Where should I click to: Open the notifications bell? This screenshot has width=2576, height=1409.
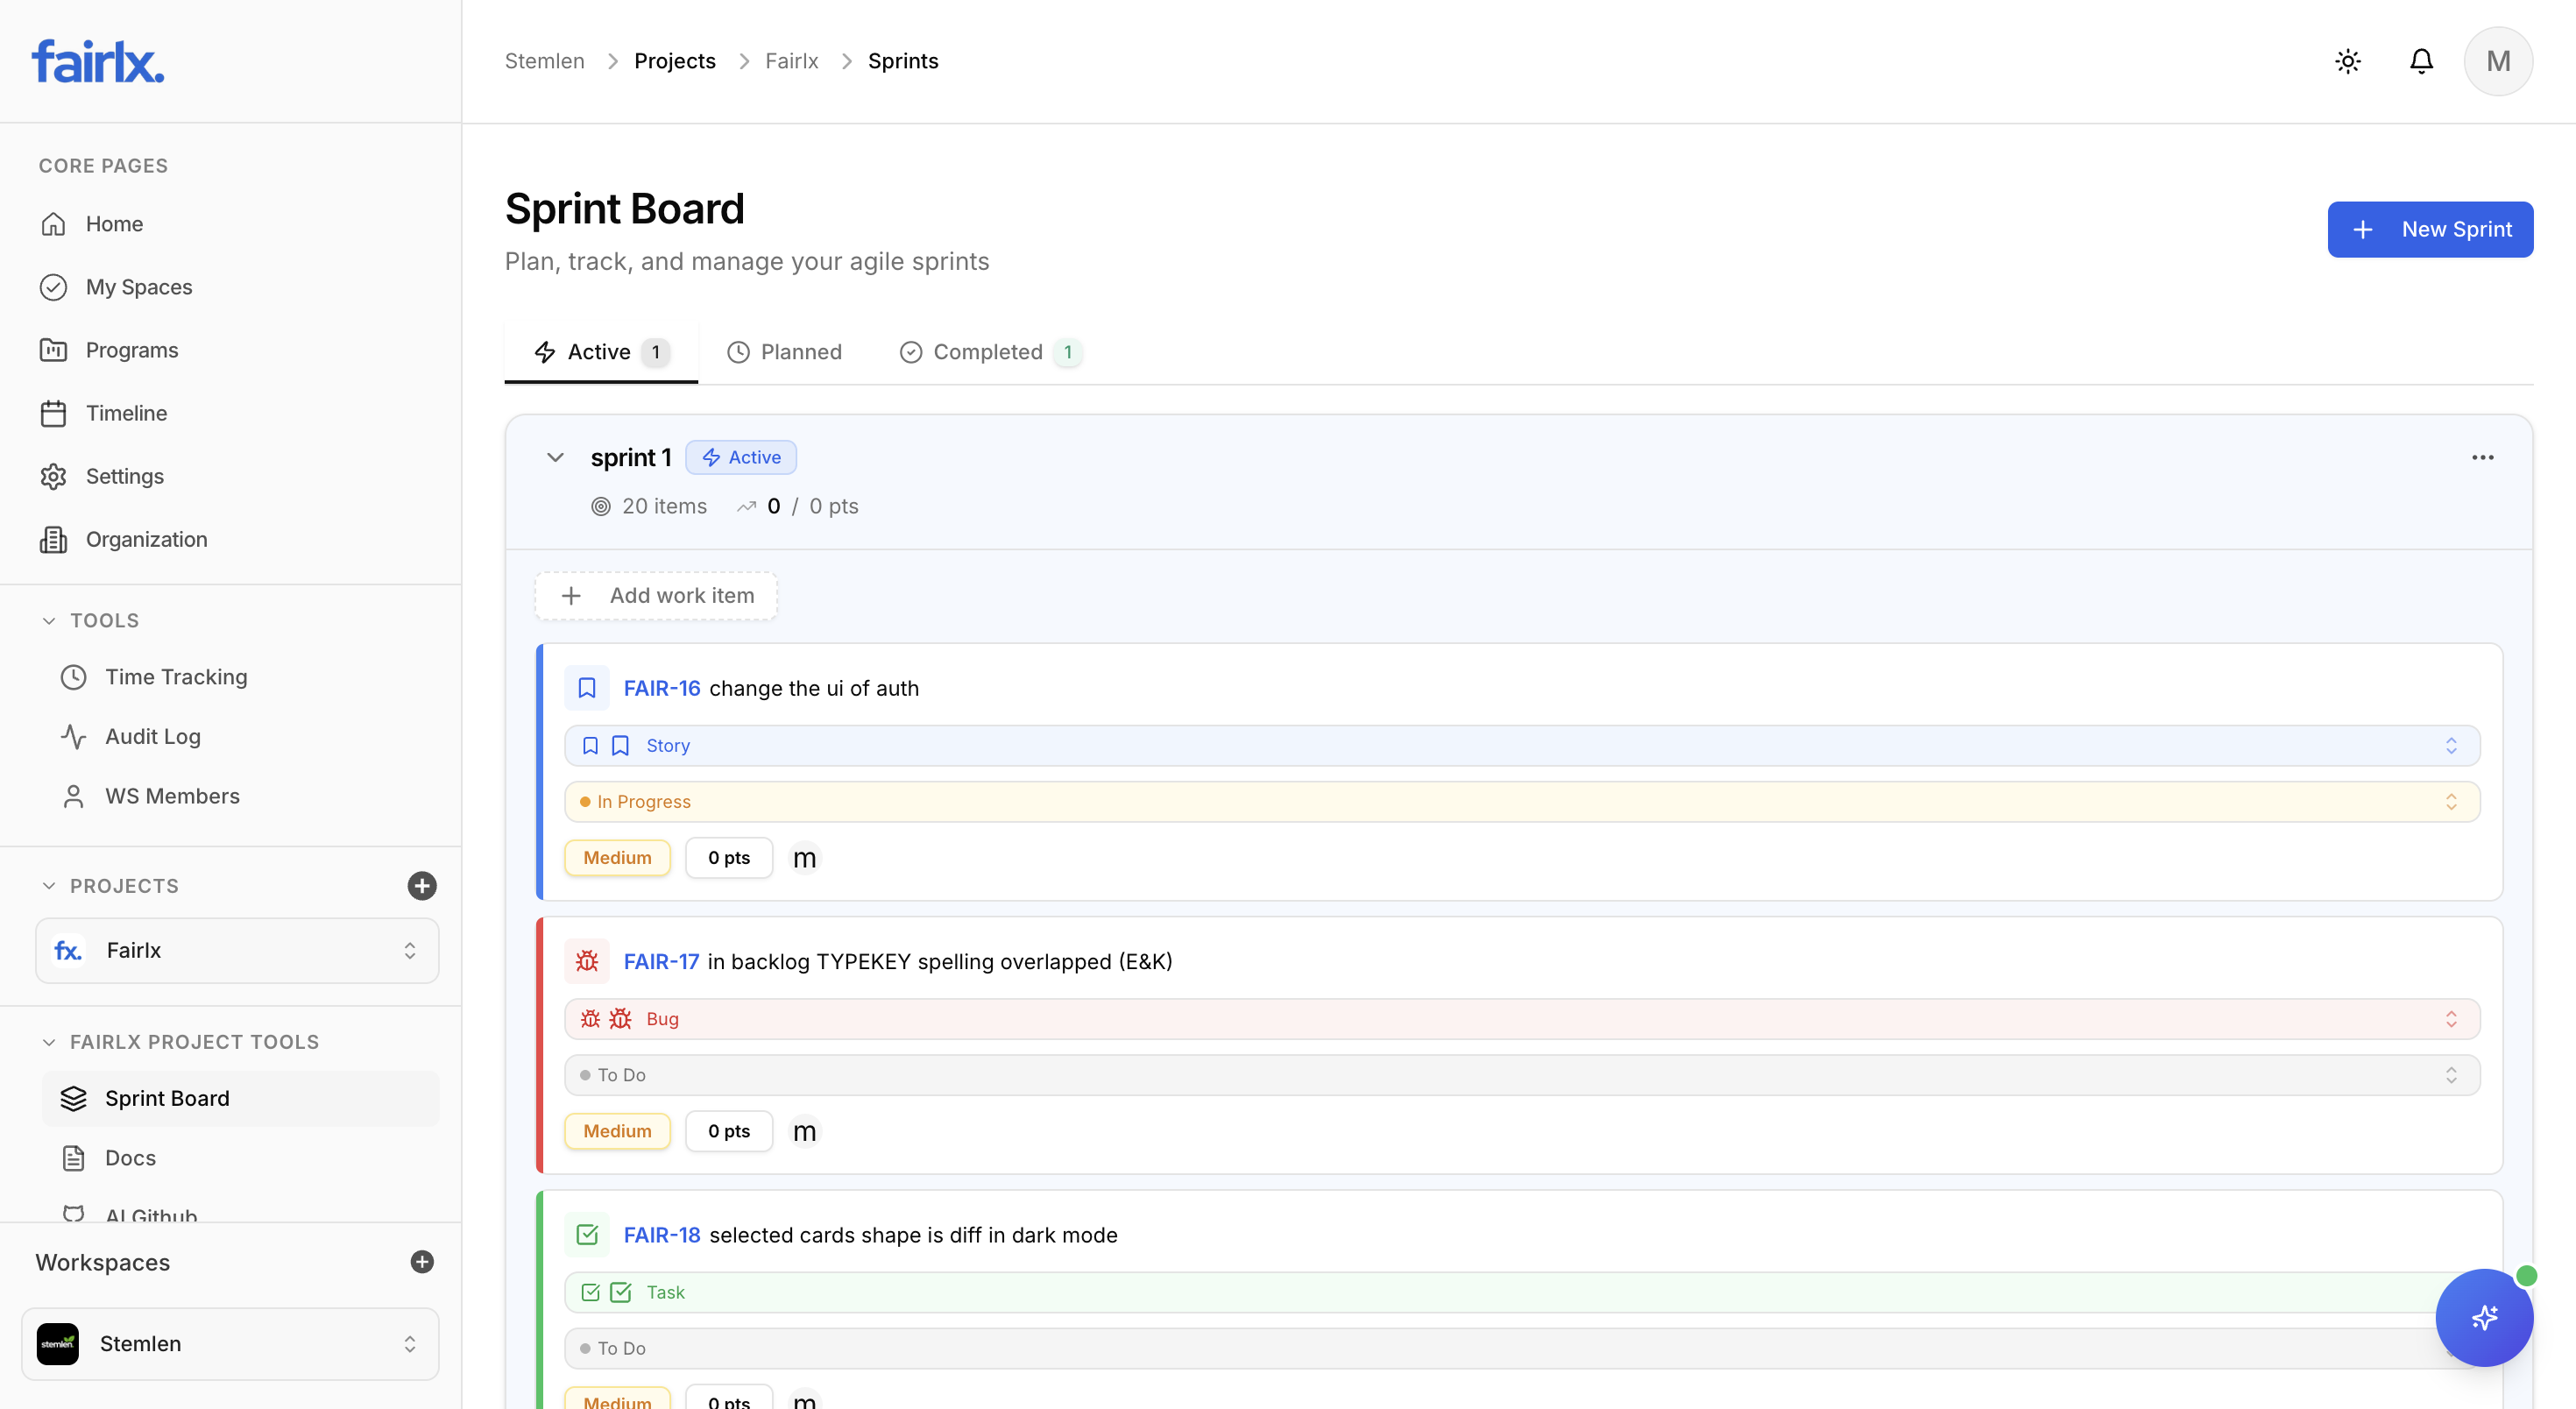click(2421, 61)
